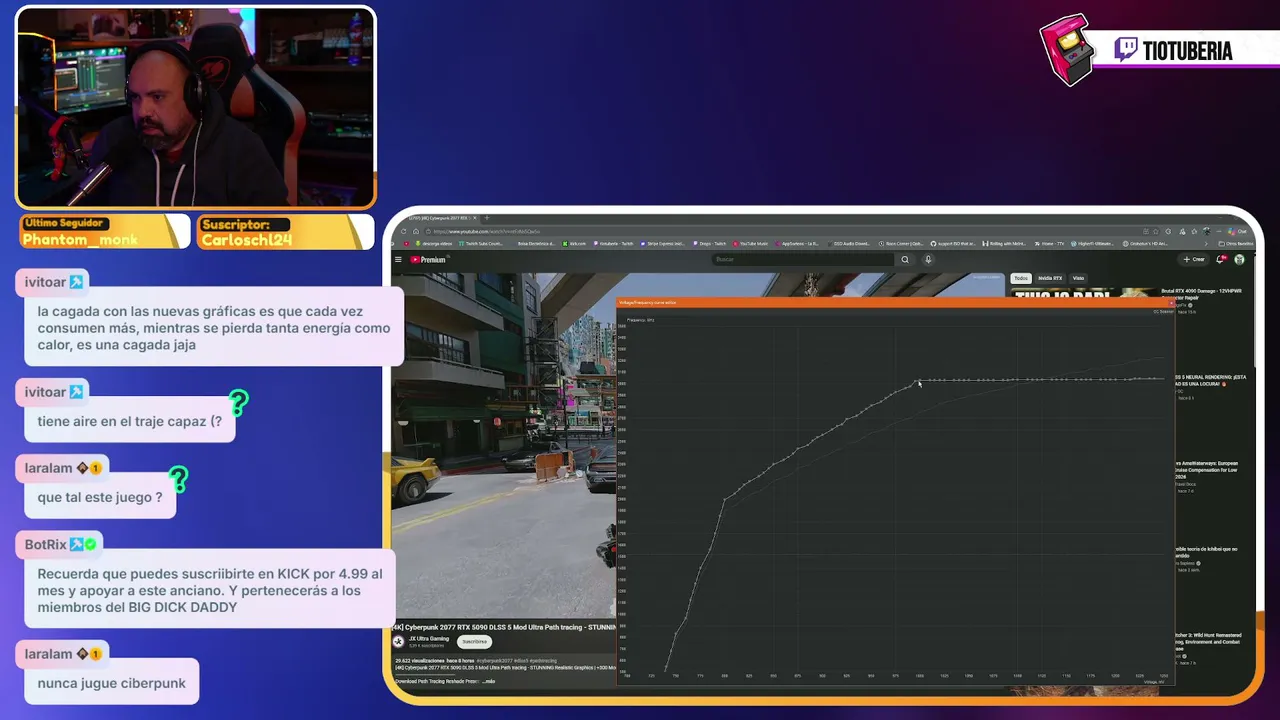Open the Crear create button
Viewport: 1280px width, 720px height.
tap(1194, 260)
